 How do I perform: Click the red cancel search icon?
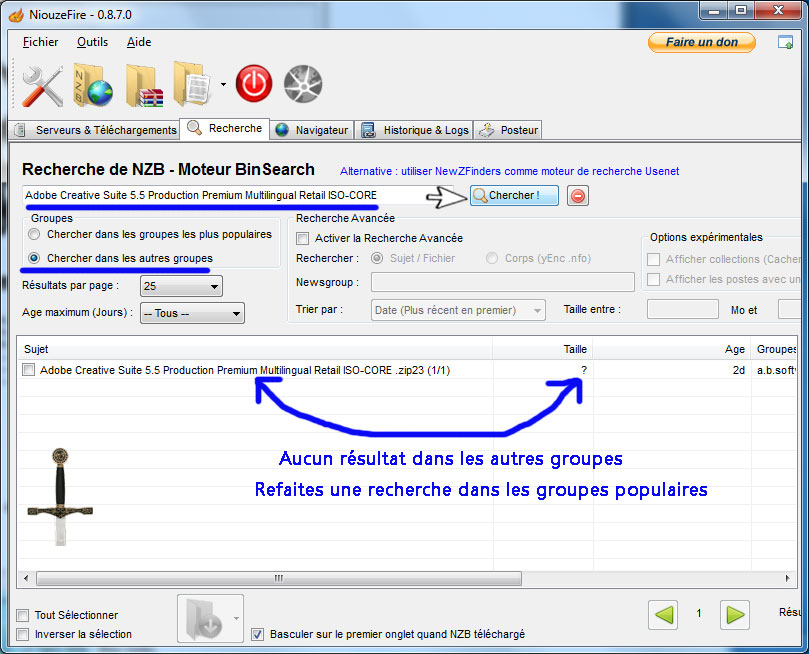tap(578, 196)
